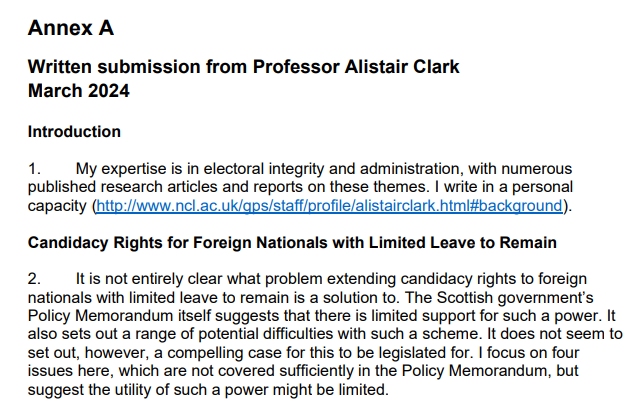Click the 'Annex A' heading

71,28
